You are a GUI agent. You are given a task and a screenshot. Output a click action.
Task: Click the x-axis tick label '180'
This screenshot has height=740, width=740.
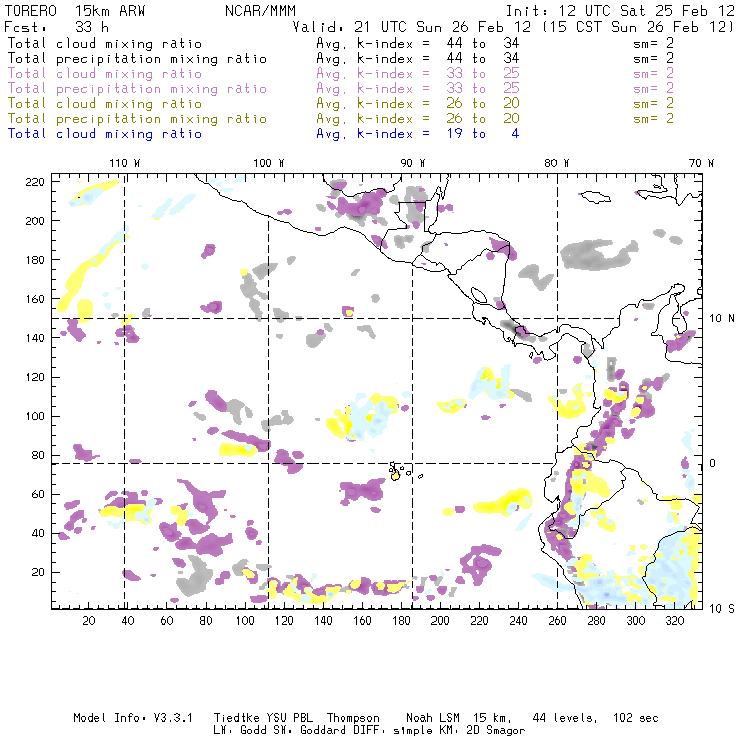tap(401, 621)
